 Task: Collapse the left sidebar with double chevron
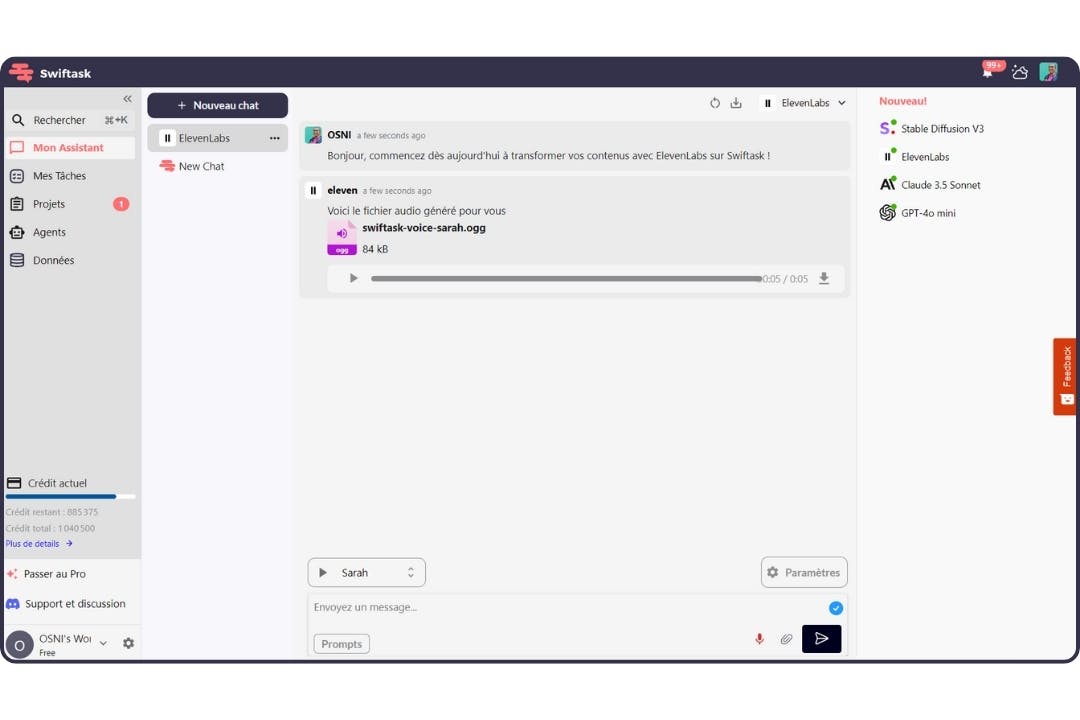[127, 99]
